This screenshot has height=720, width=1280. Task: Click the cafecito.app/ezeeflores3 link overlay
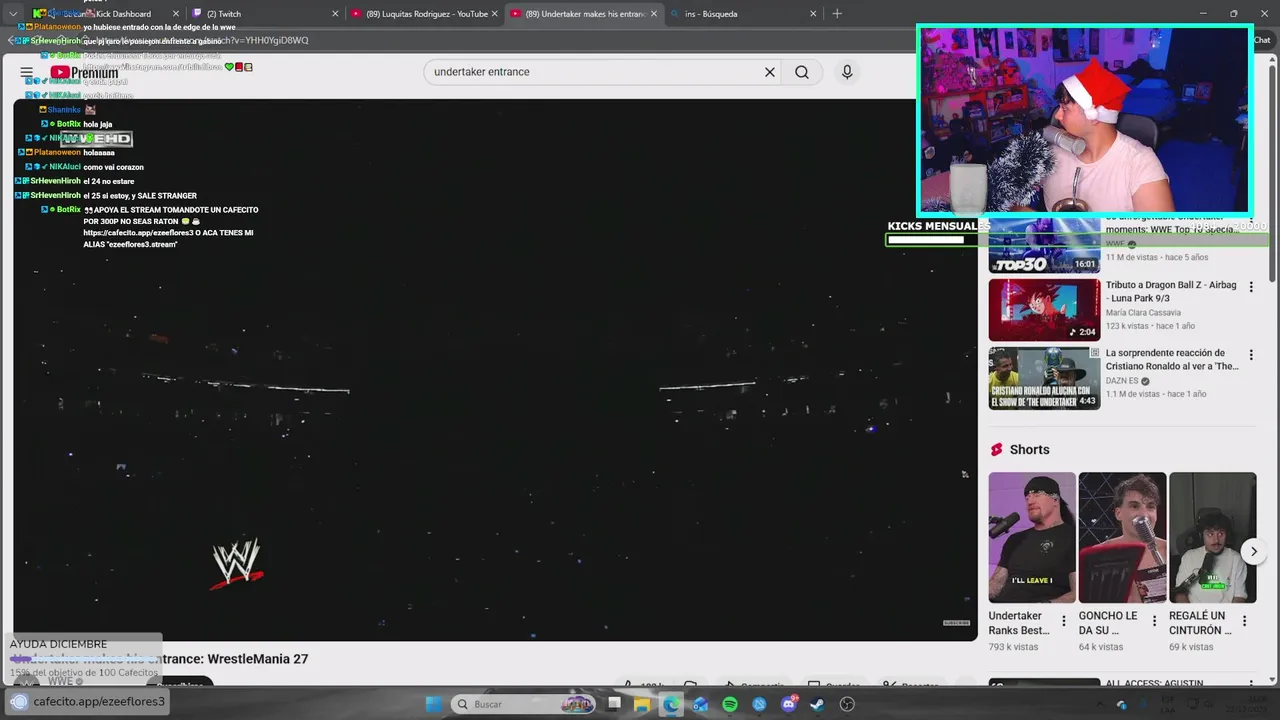pos(87,702)
